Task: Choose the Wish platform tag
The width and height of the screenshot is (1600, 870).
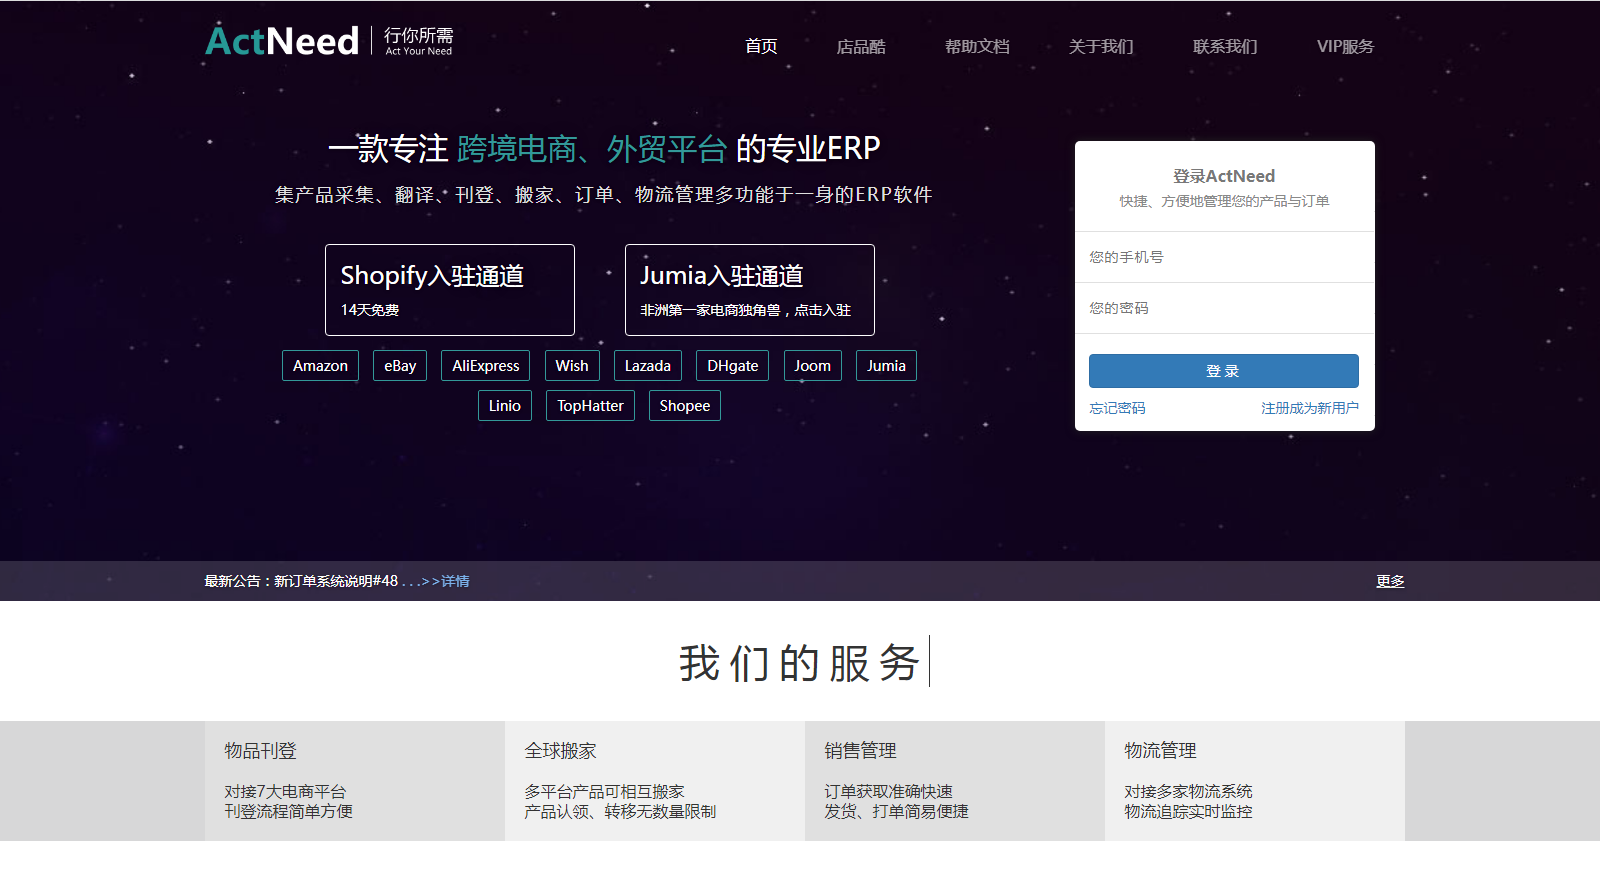Action: tap(572, 366)
